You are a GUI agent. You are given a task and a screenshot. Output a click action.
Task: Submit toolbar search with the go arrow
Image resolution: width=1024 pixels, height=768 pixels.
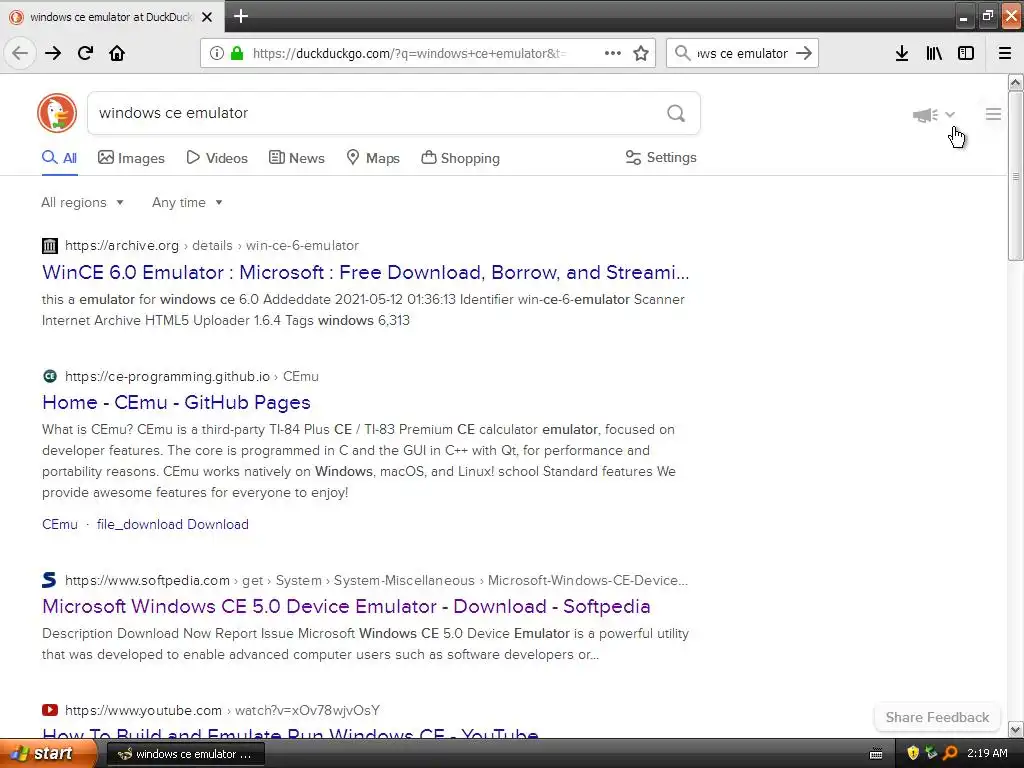(804, 53)
